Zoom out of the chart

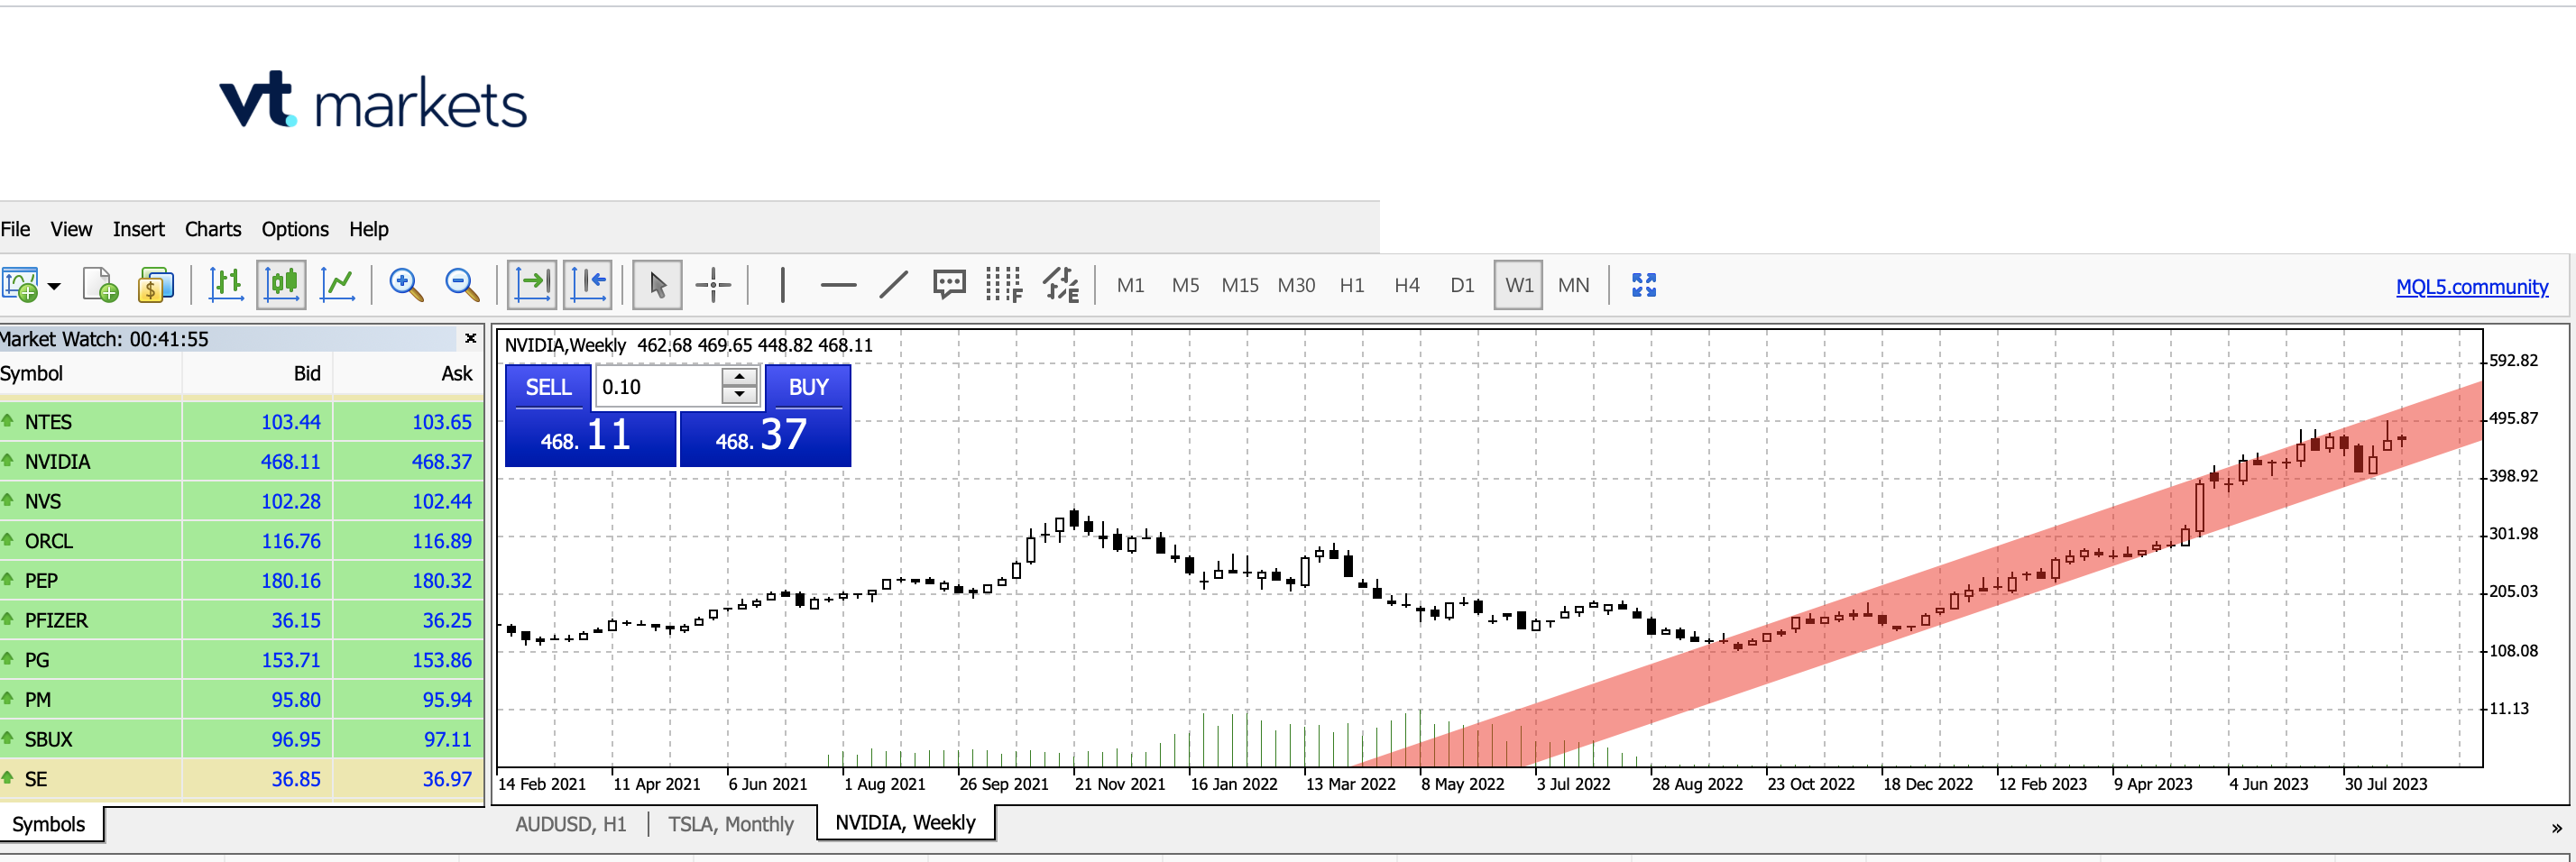click(462, 285)
